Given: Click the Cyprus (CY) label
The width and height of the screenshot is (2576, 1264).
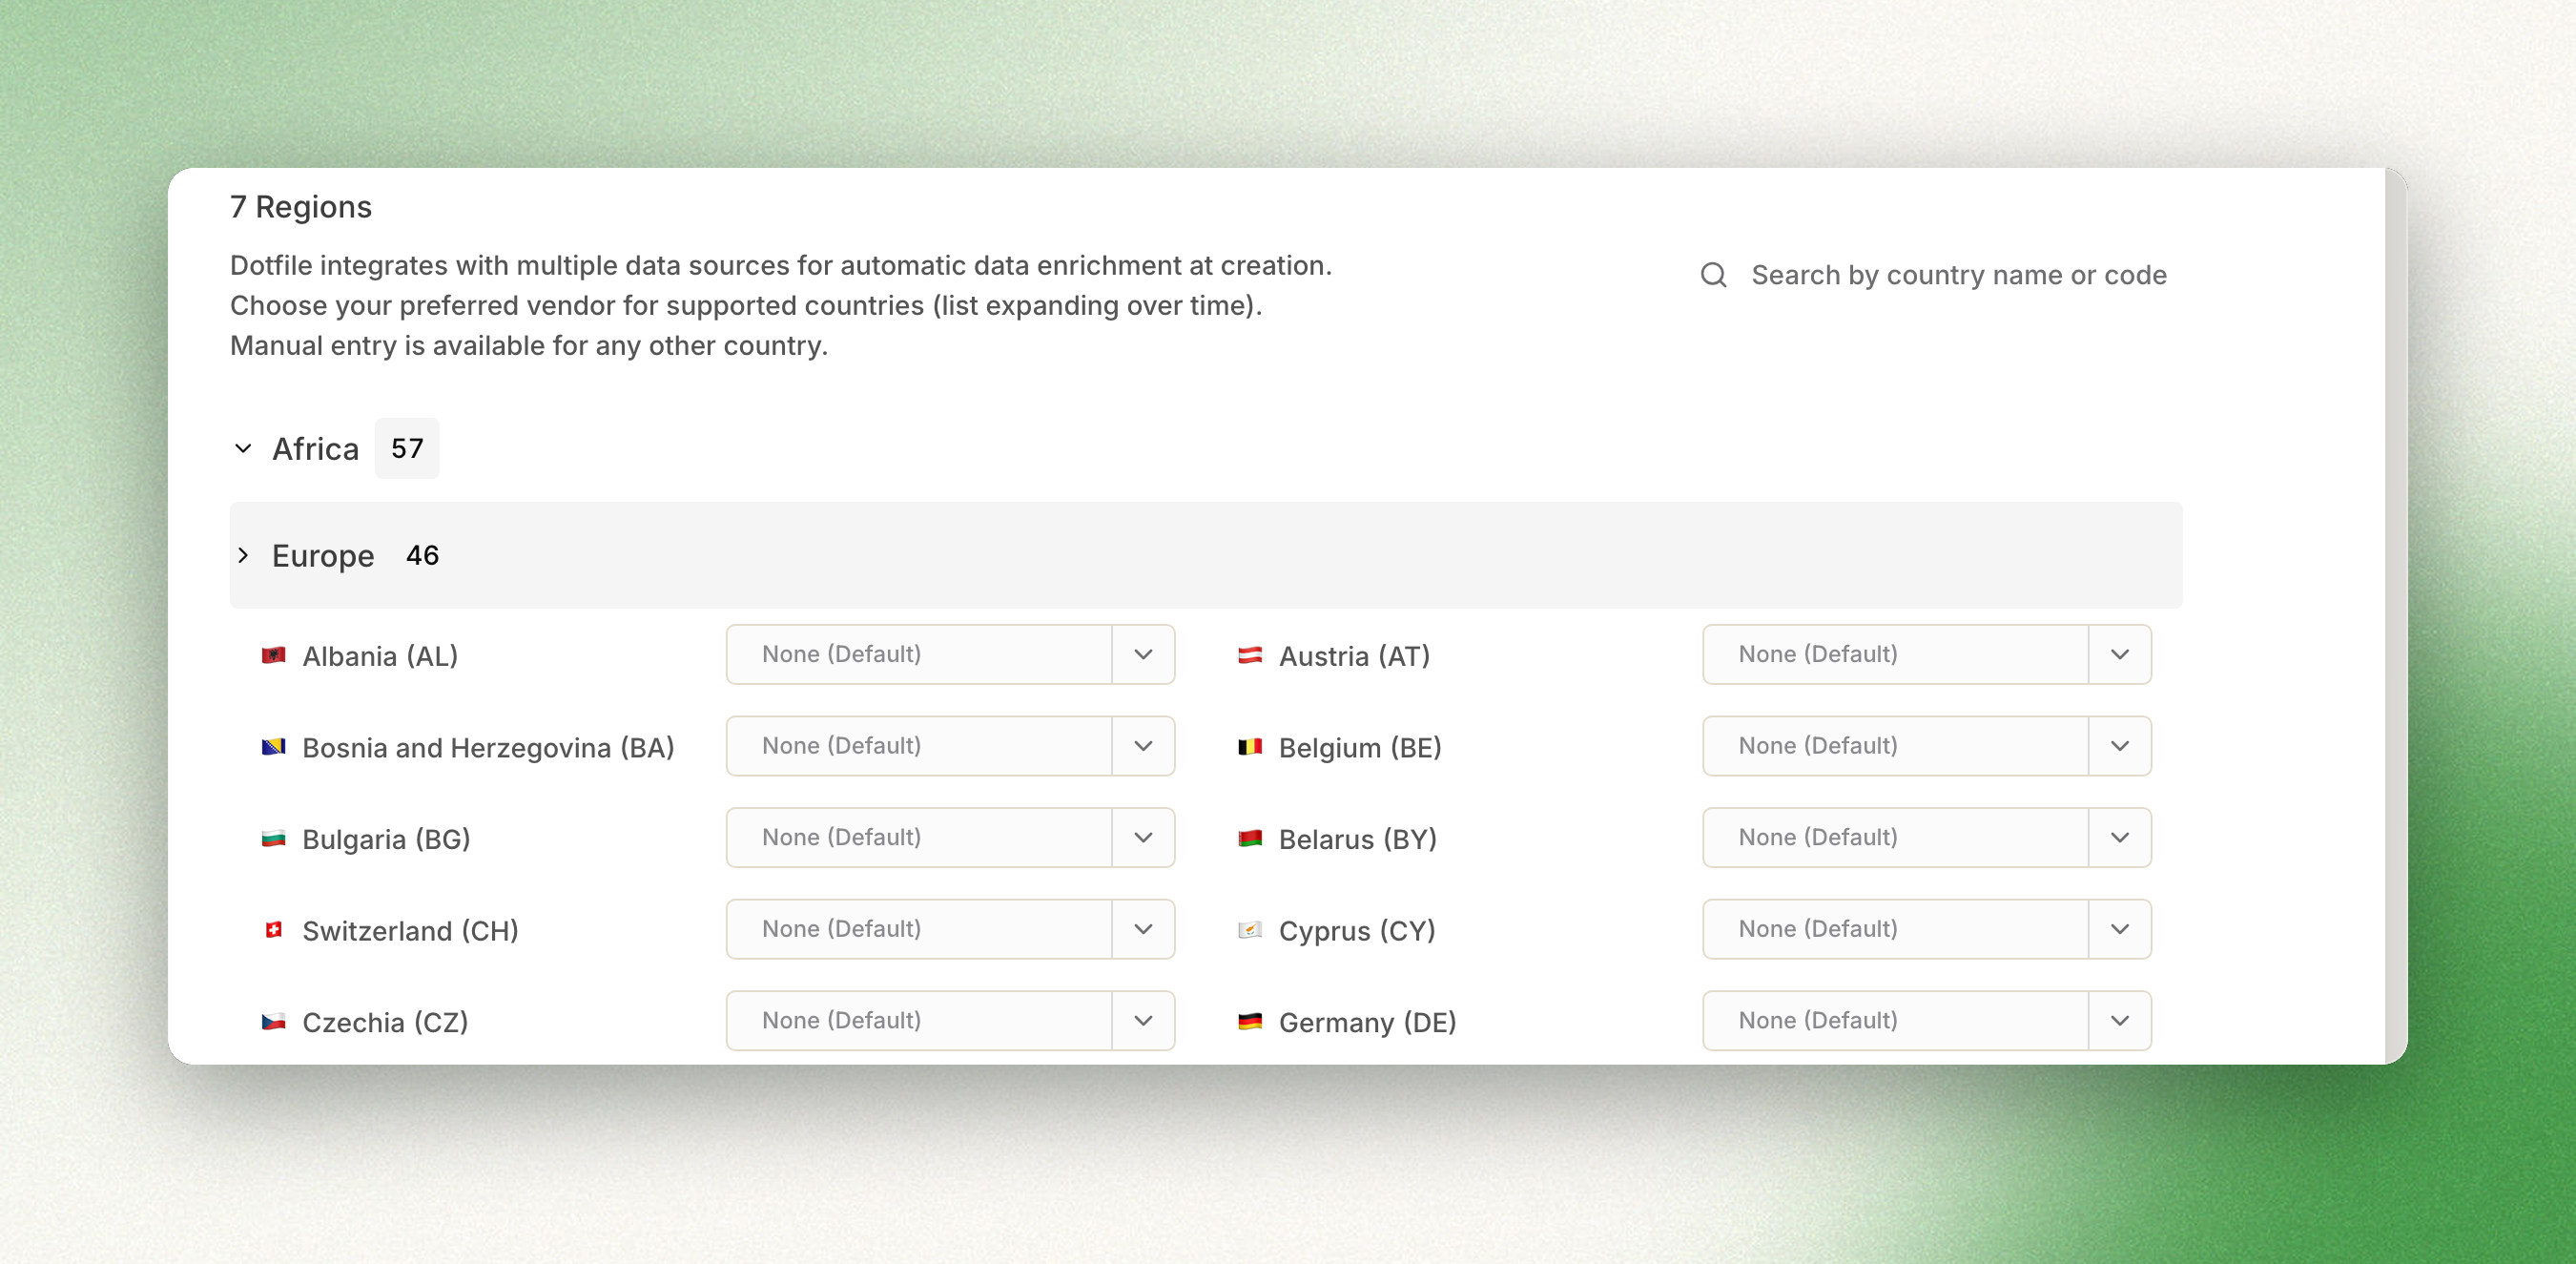Looking at the screenshot, I should tap(1357, 931).
